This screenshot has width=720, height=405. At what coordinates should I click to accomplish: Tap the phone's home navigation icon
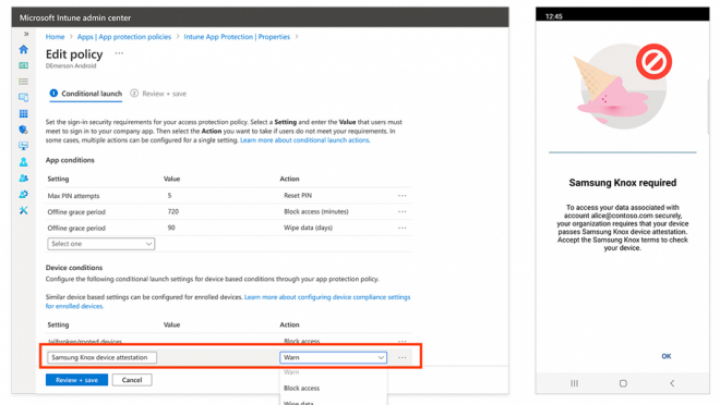click(623, 383)
